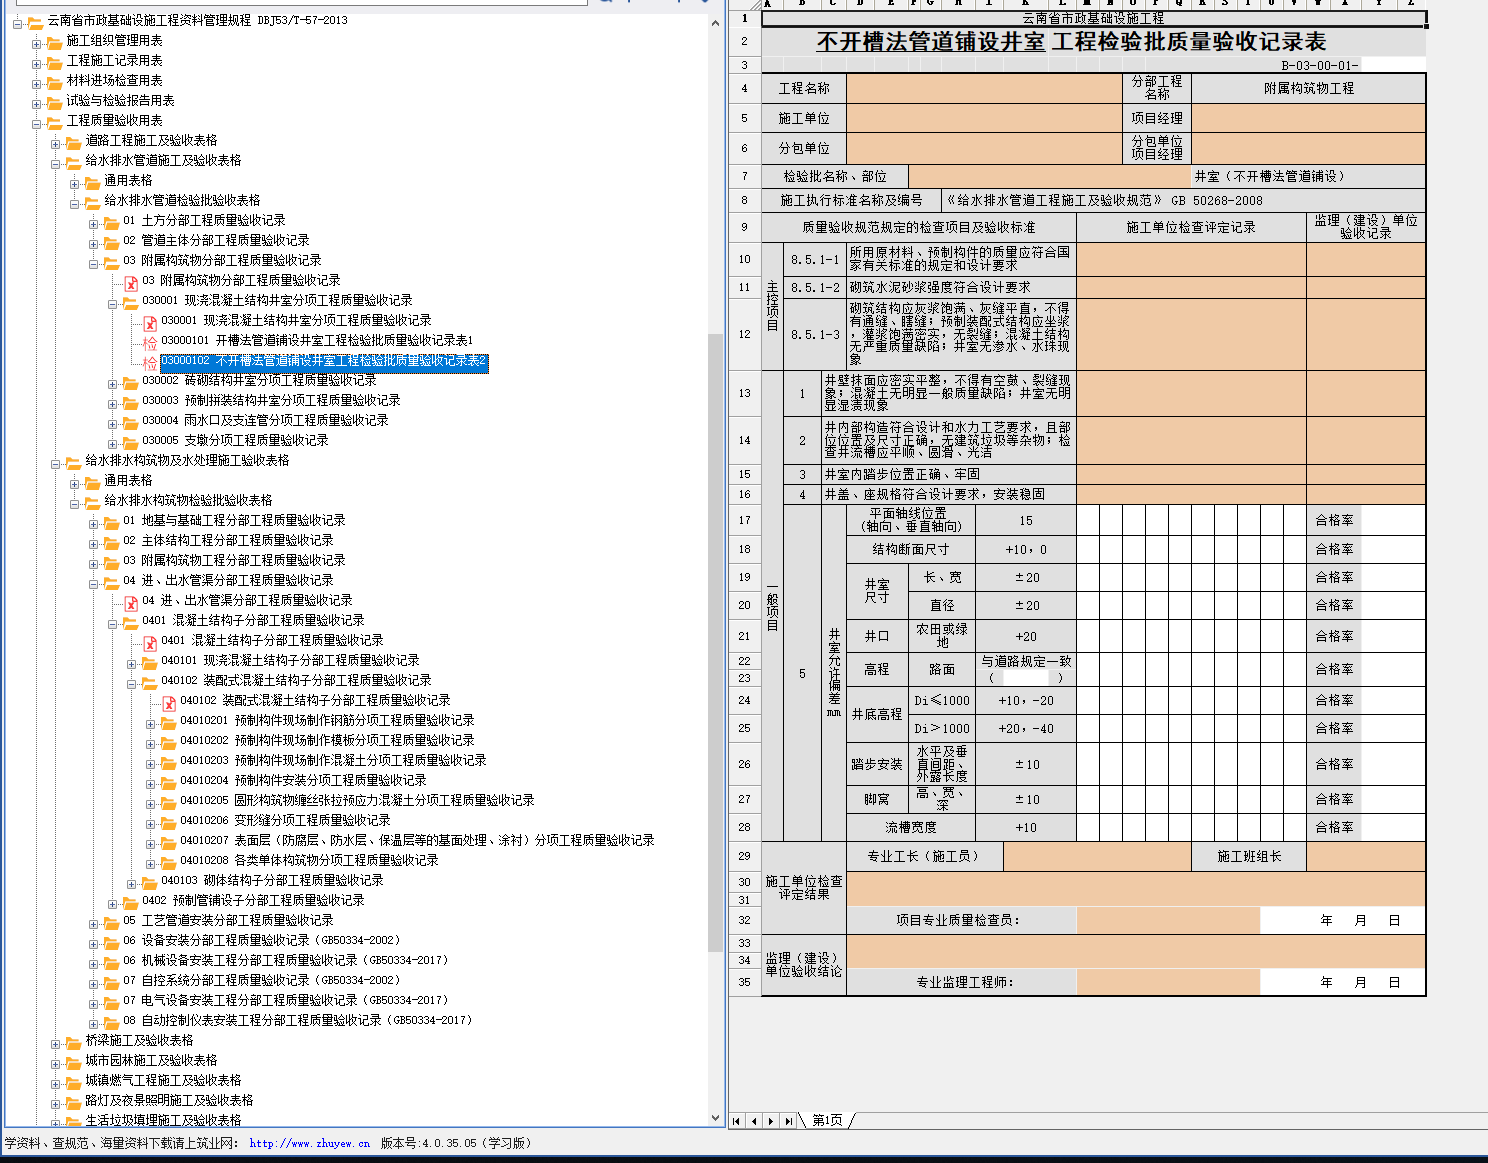Click the folder icon beside 05 工艺管道安装分部工程质量验收记录
The height and width of the screenshot is (1163, 1488).
coord(111,922)
